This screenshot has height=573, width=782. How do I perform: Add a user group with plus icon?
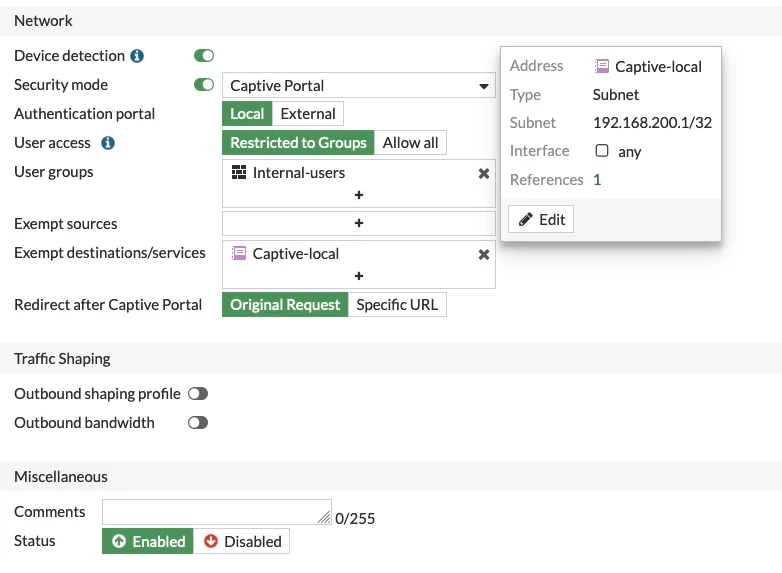(x=359, y=195)
